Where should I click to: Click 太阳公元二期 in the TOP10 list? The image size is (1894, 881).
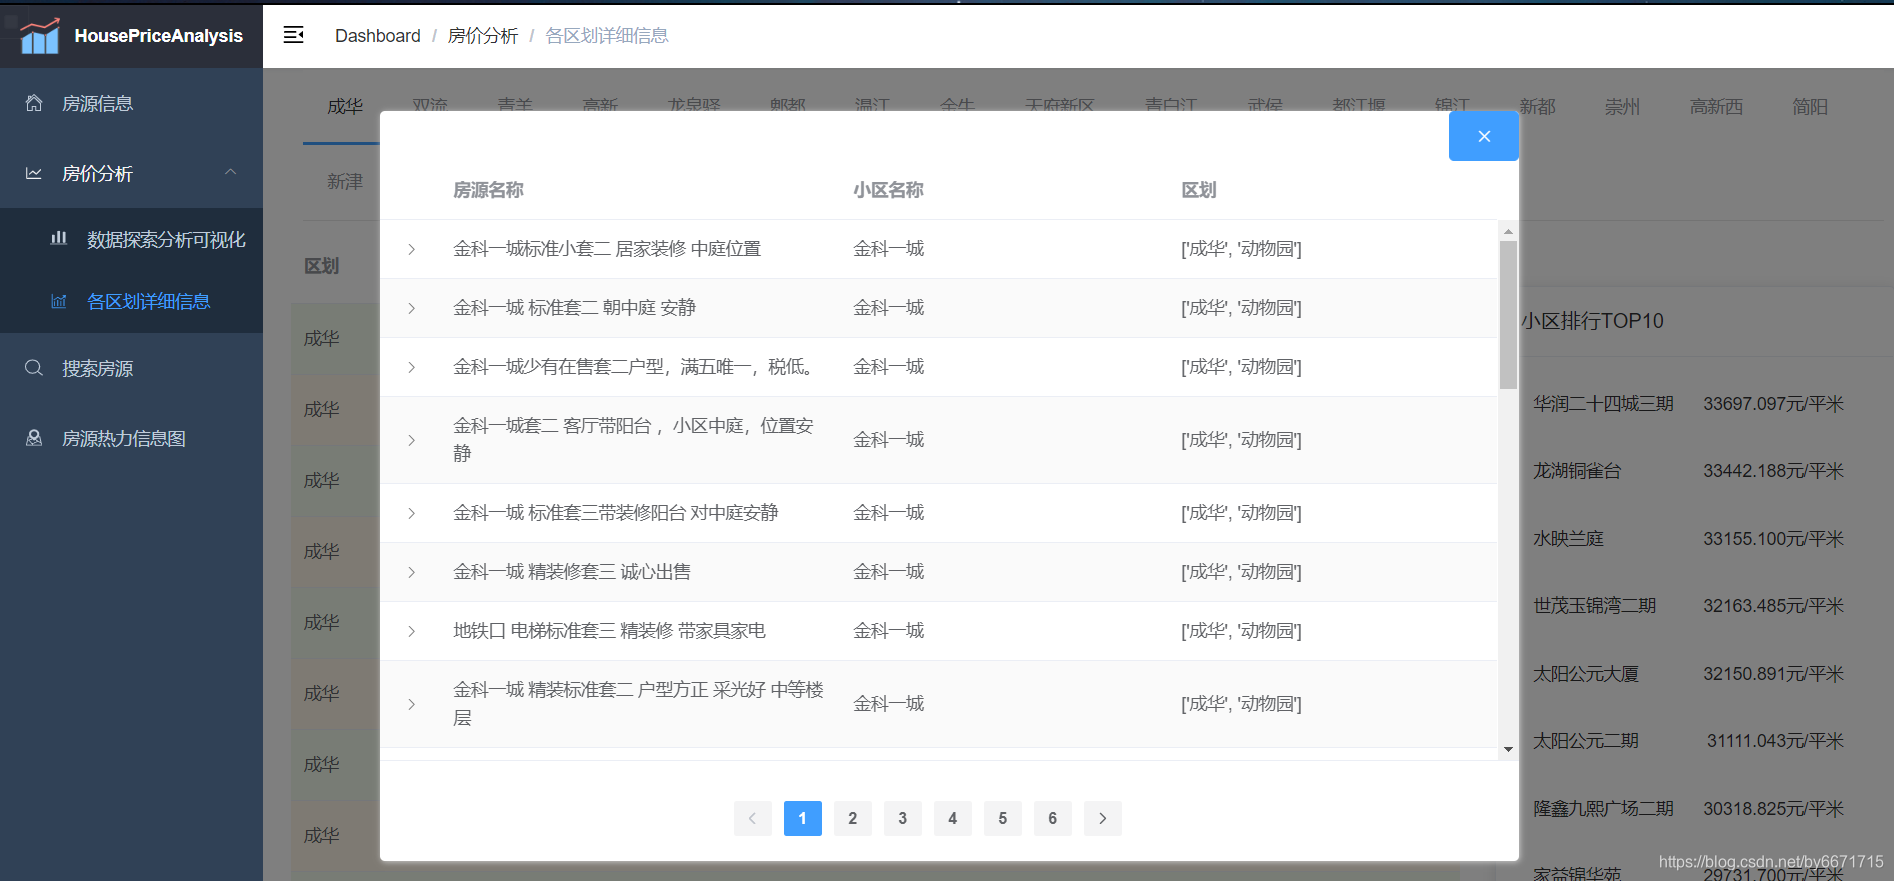pos(1586,741)
